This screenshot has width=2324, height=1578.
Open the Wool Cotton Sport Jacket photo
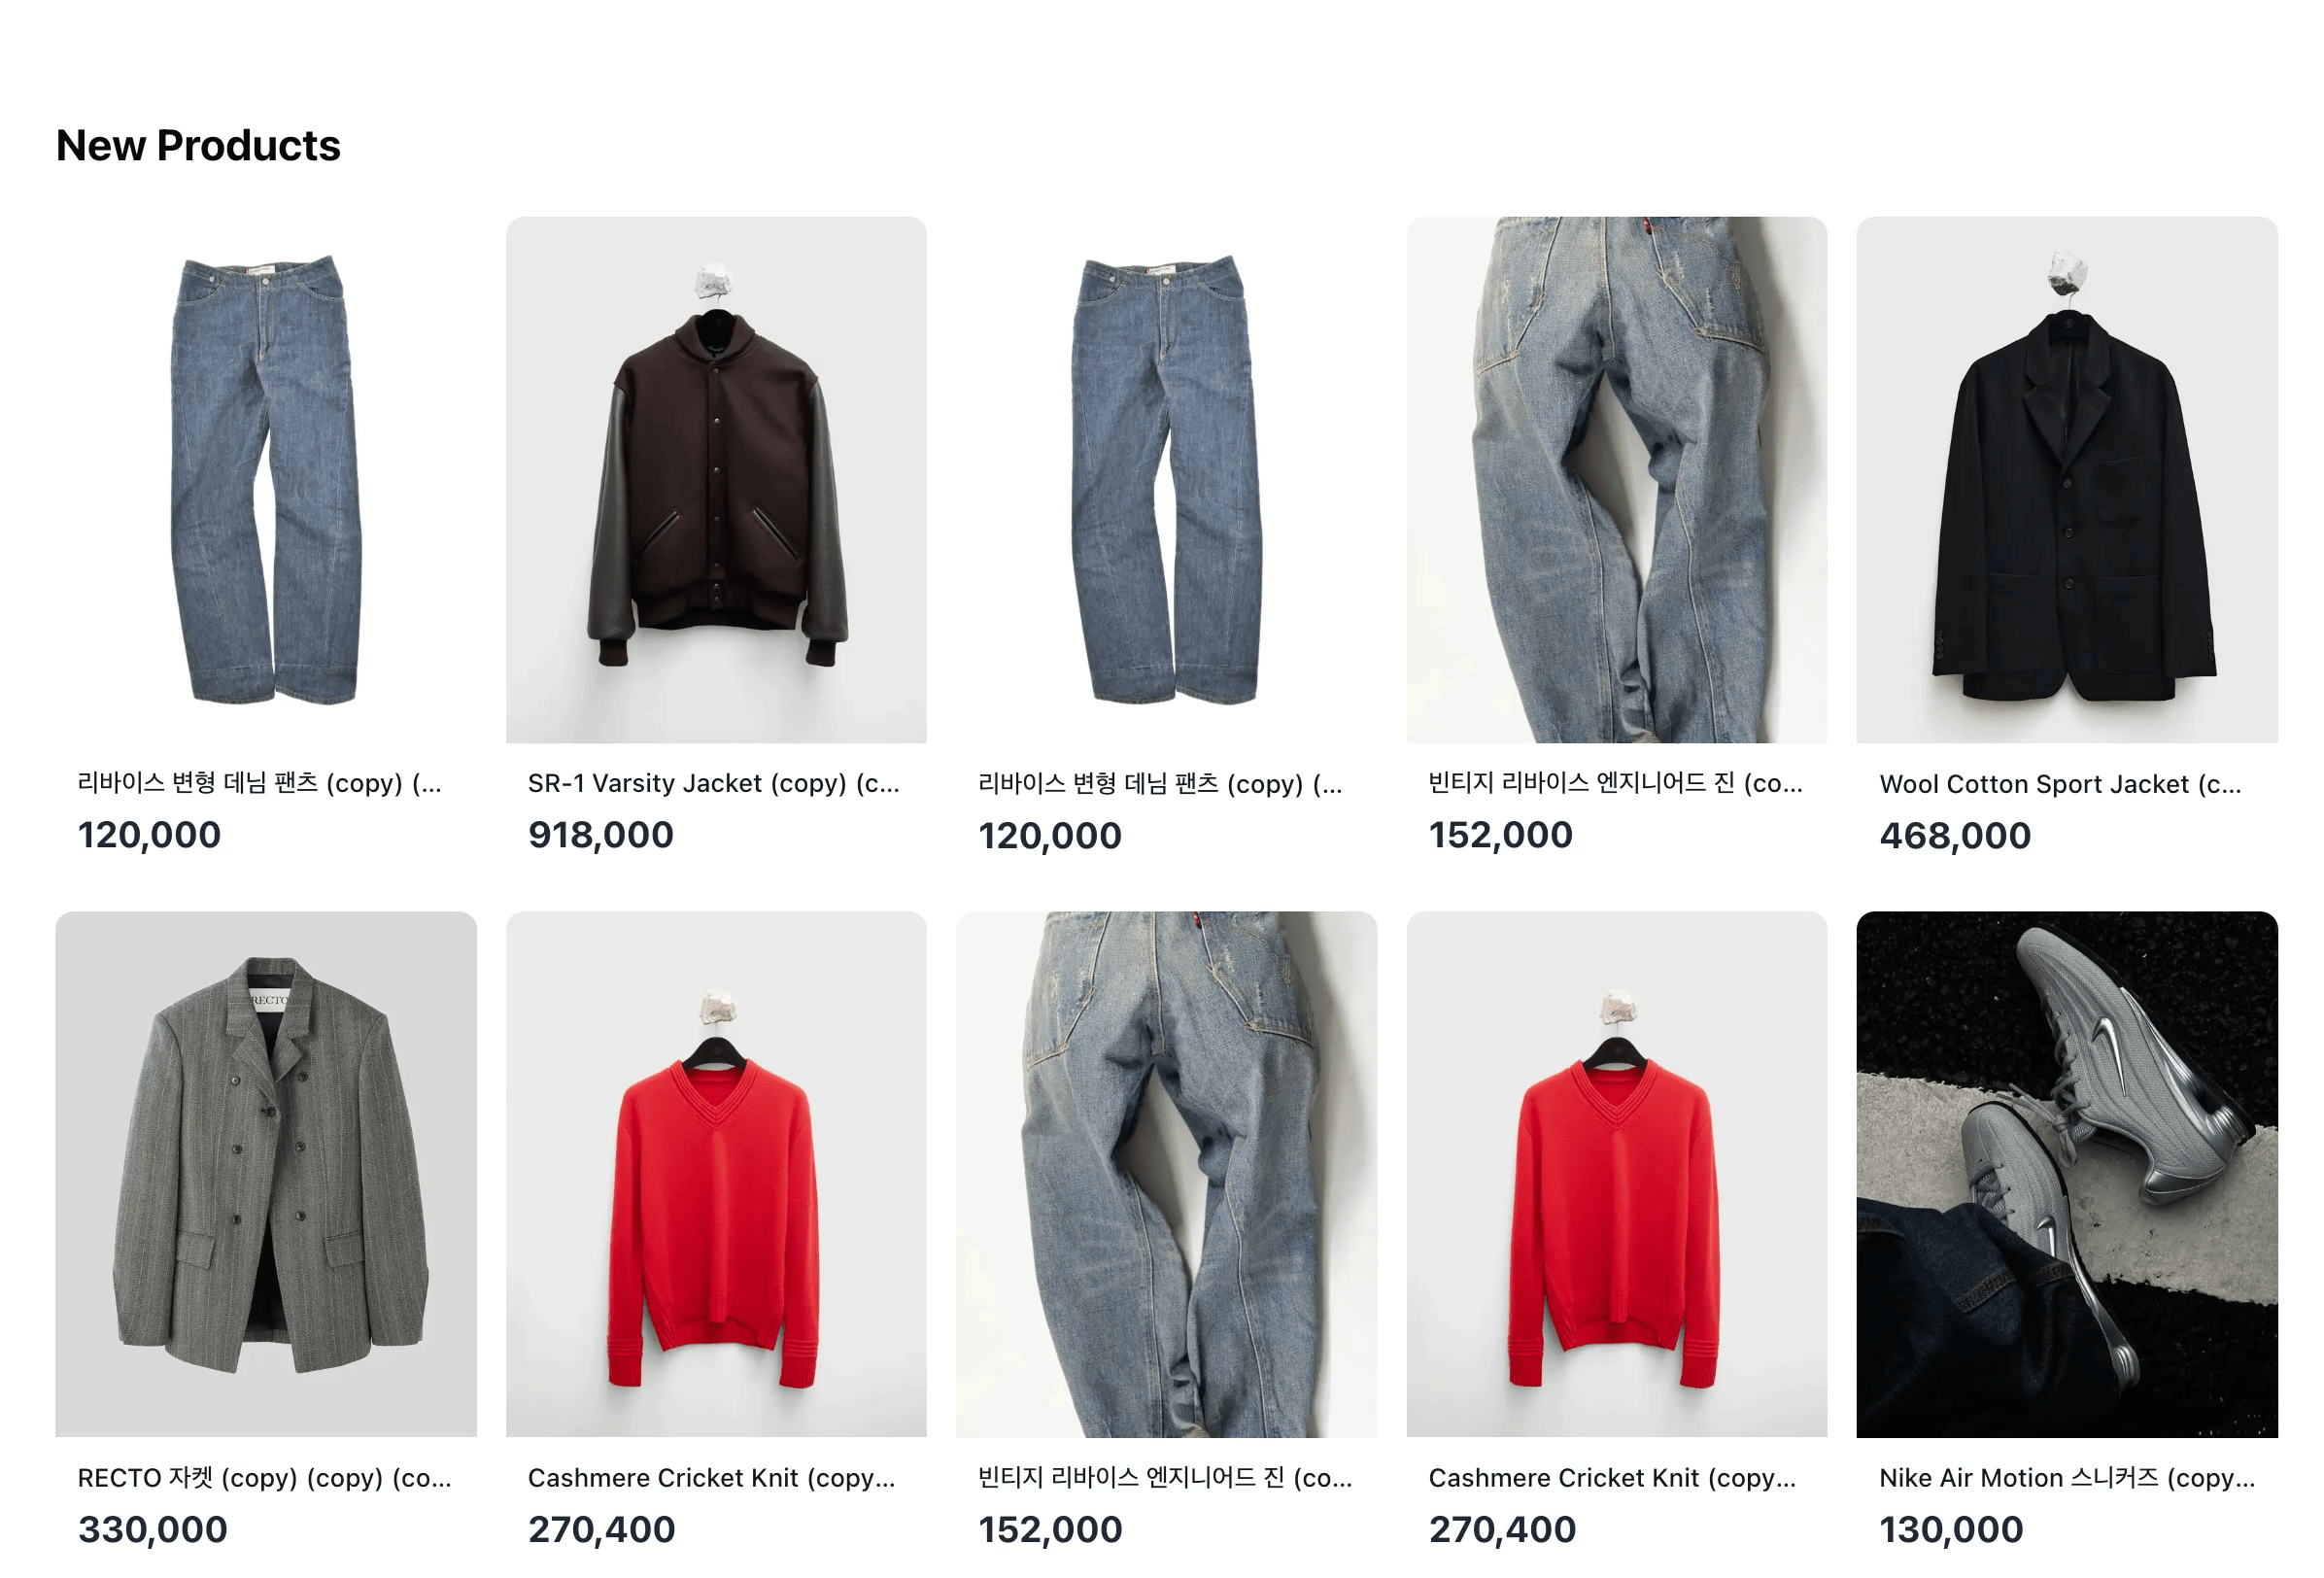2067,479
